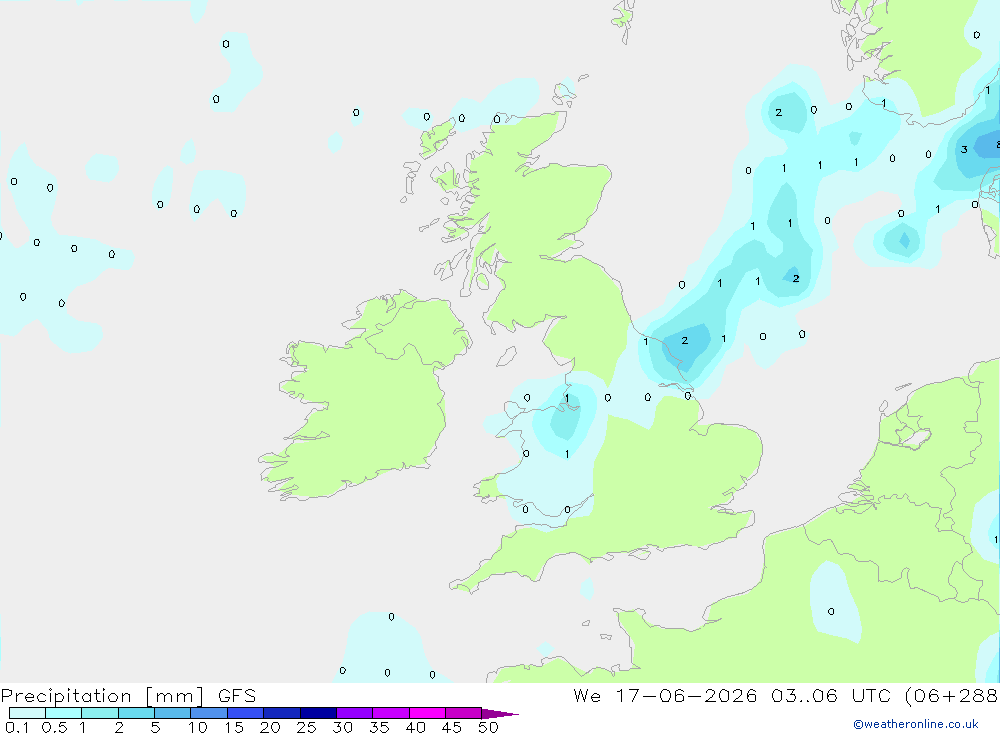Image resolution: width=1000 pixels, height=733 pixels.
Task: Click the 'GFS' model label
Action: (237, 696)
